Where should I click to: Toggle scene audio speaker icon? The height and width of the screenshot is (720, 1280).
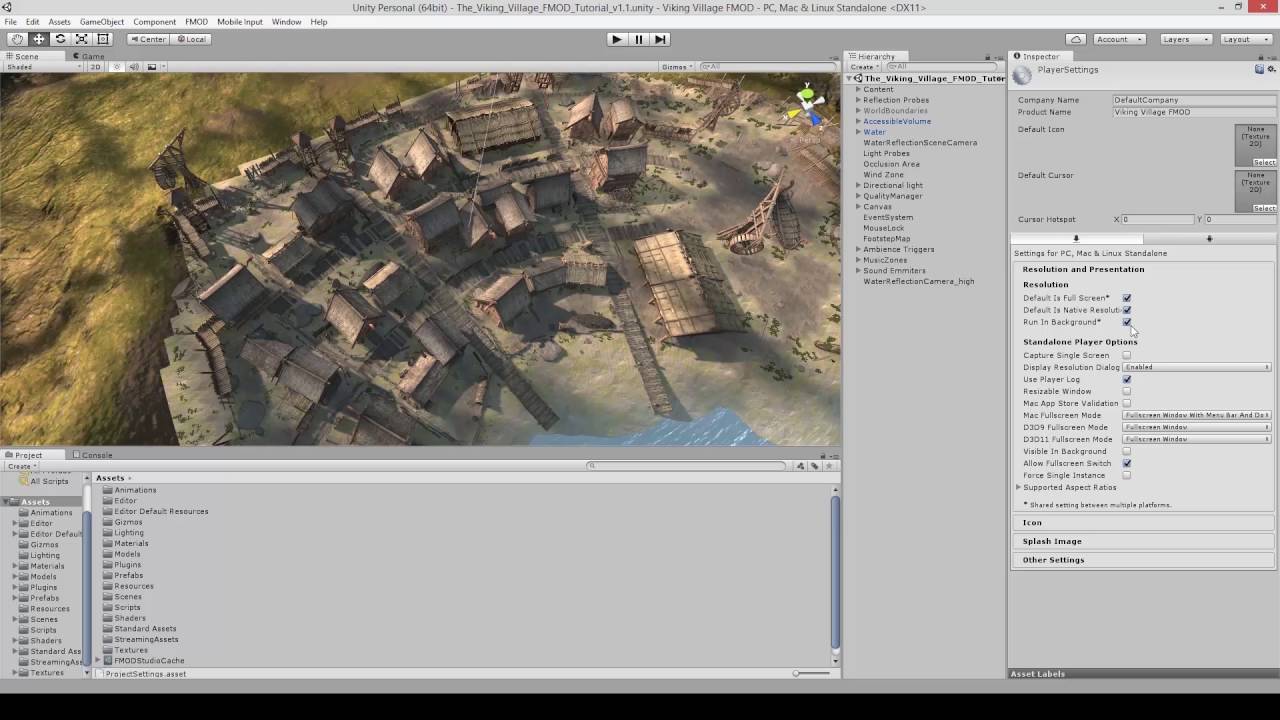tap(134, 67)
